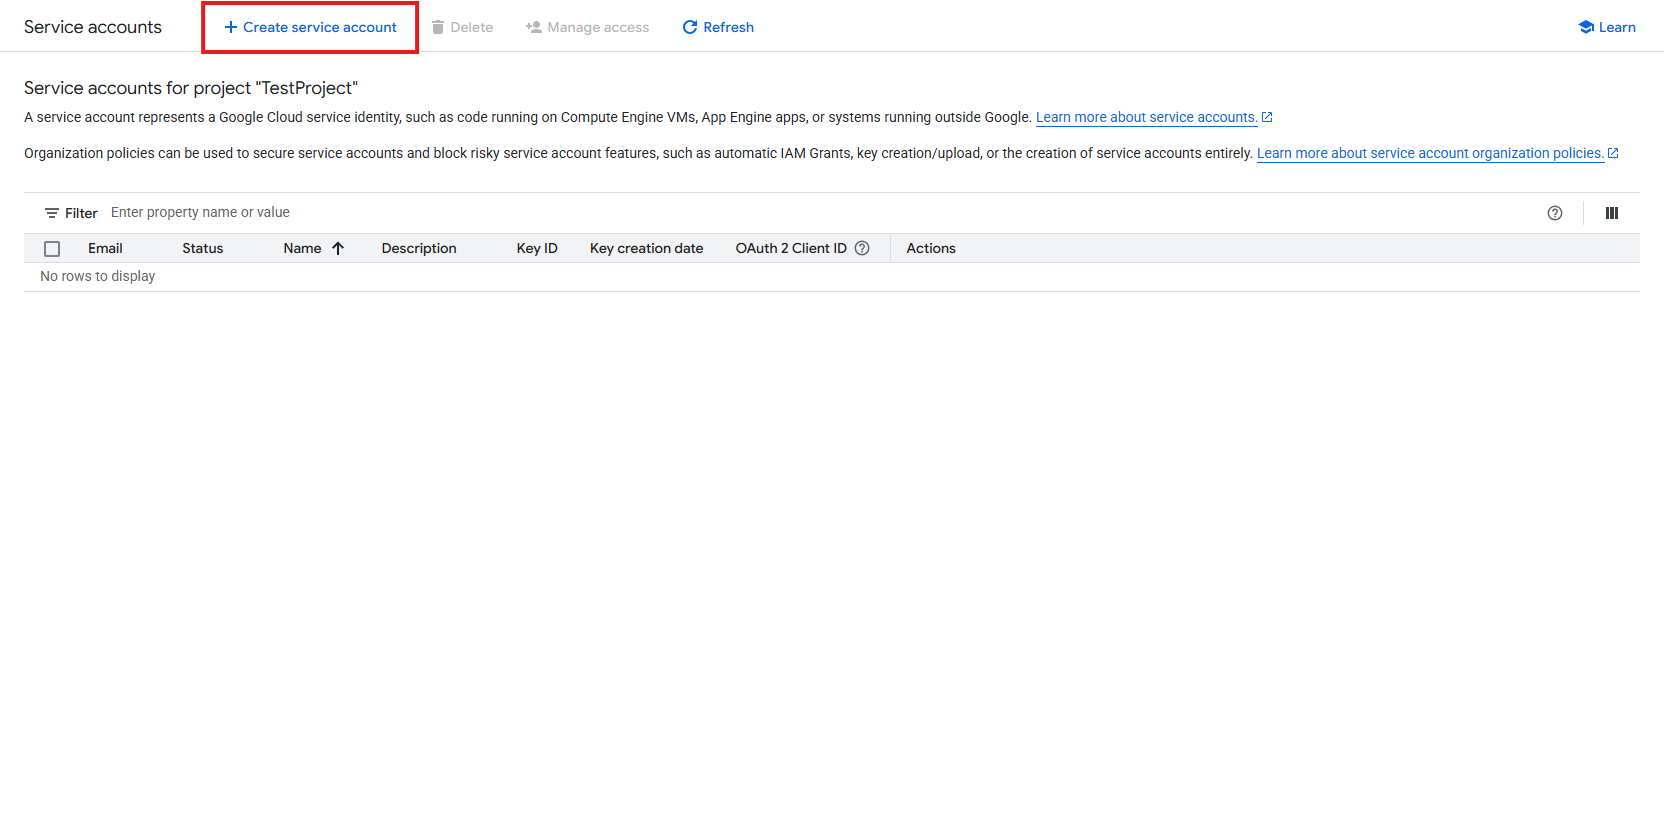Click the Email column header

(x=105, y=248)
